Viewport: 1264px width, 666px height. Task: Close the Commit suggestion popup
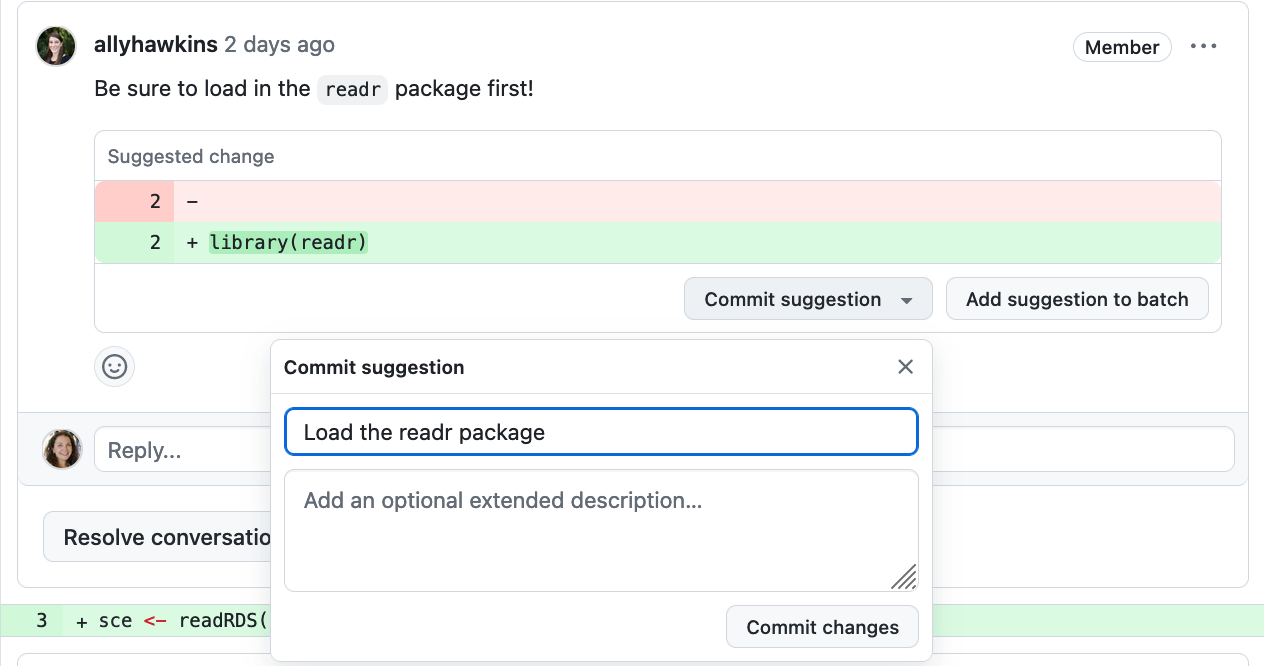click(905, 367)
